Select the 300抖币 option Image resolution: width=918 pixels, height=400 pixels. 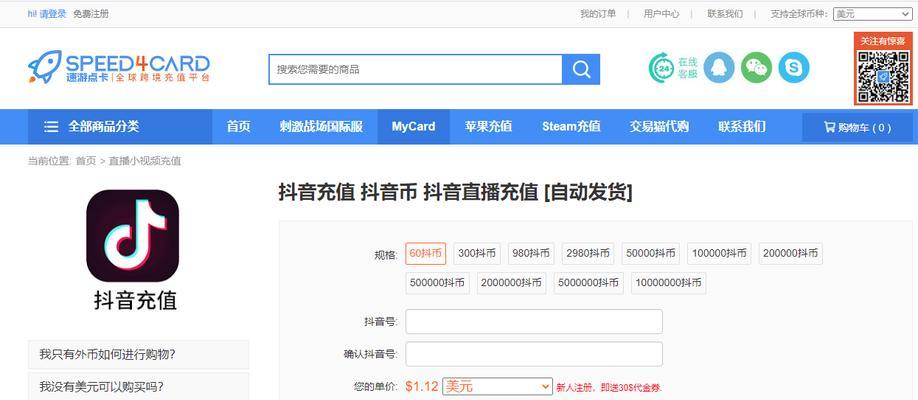click(x=477, y=254)
